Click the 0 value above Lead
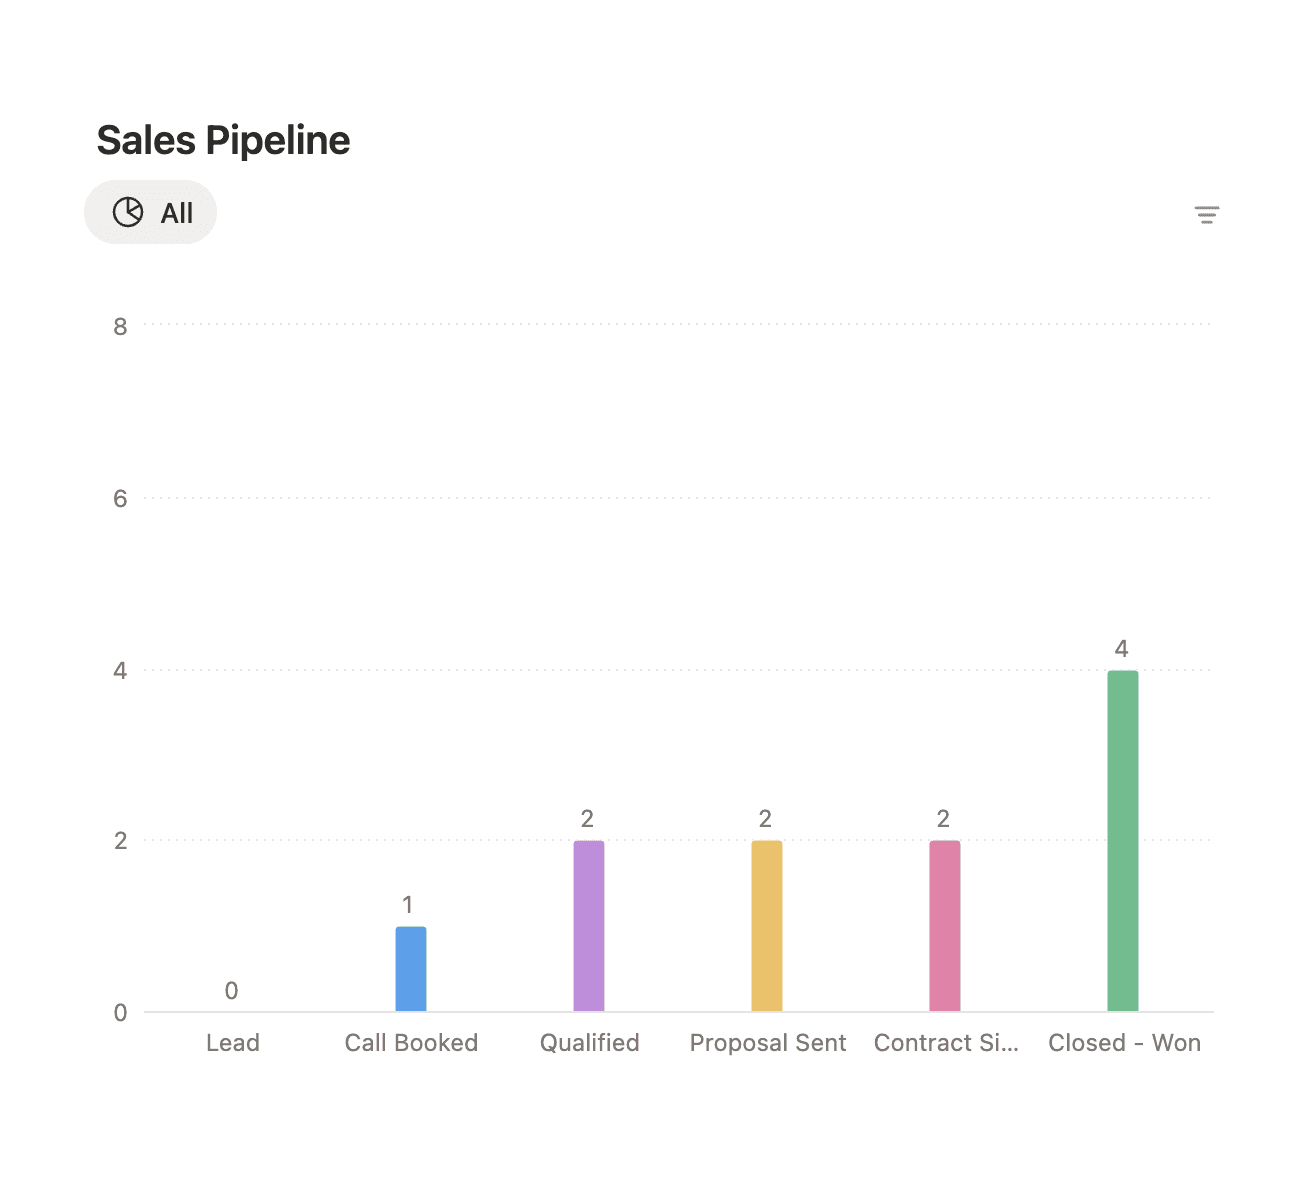Screen dimensions: 1300x1200 click(x=231, y=991)
